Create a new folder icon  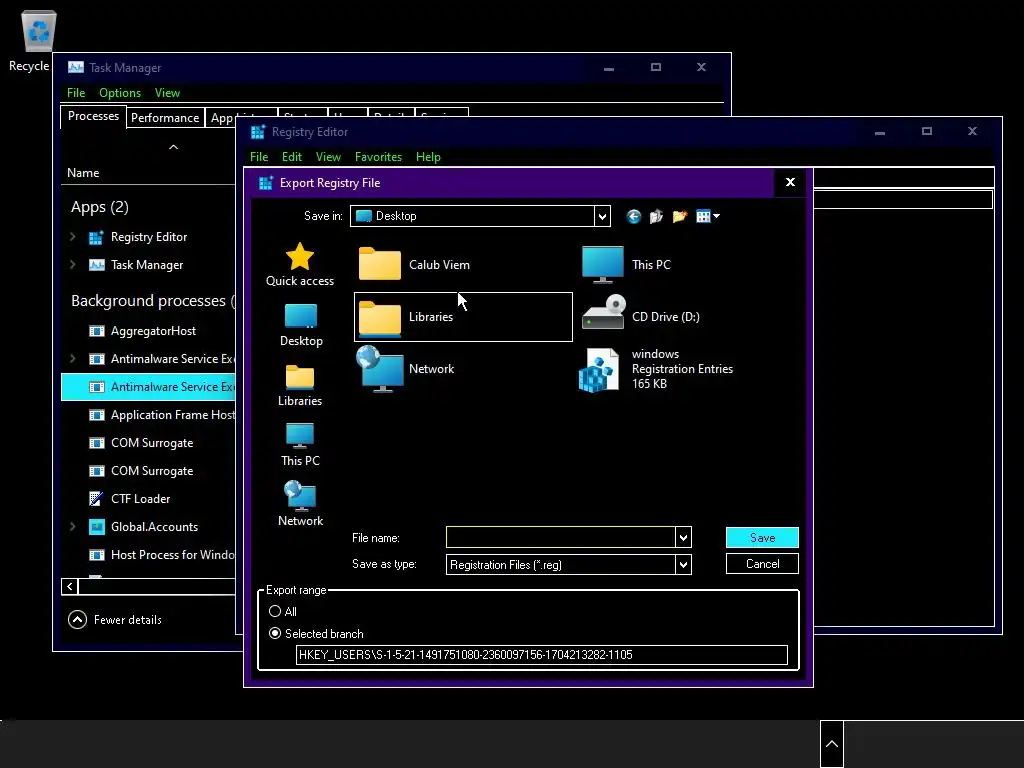pyautogui.click(x=680, y=216)
